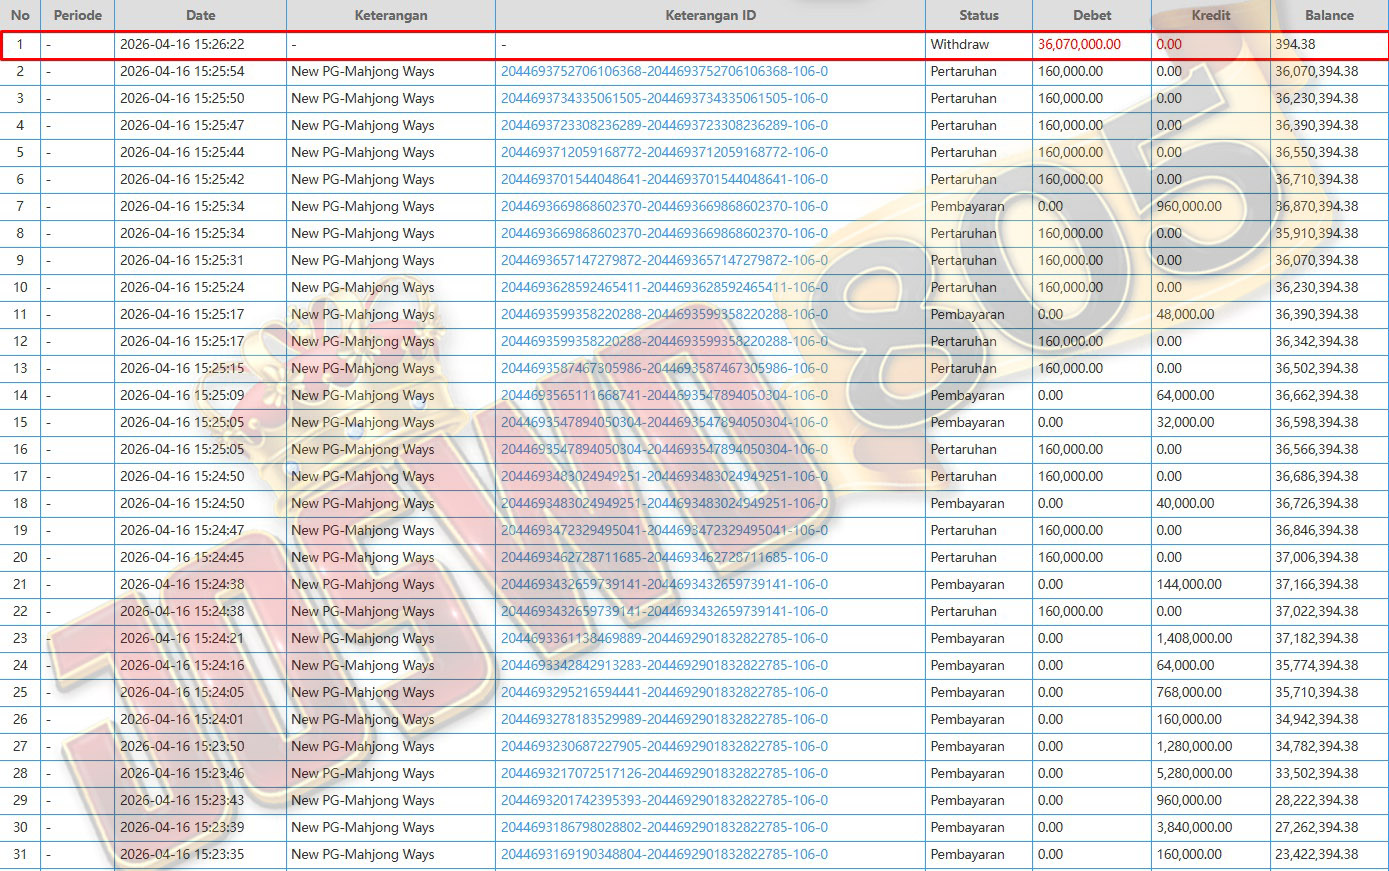Open the Keterangan ID link in row 20
The width and height of the screenshot is (1389, 871).
pyautogui.click(x=664, y=558)
